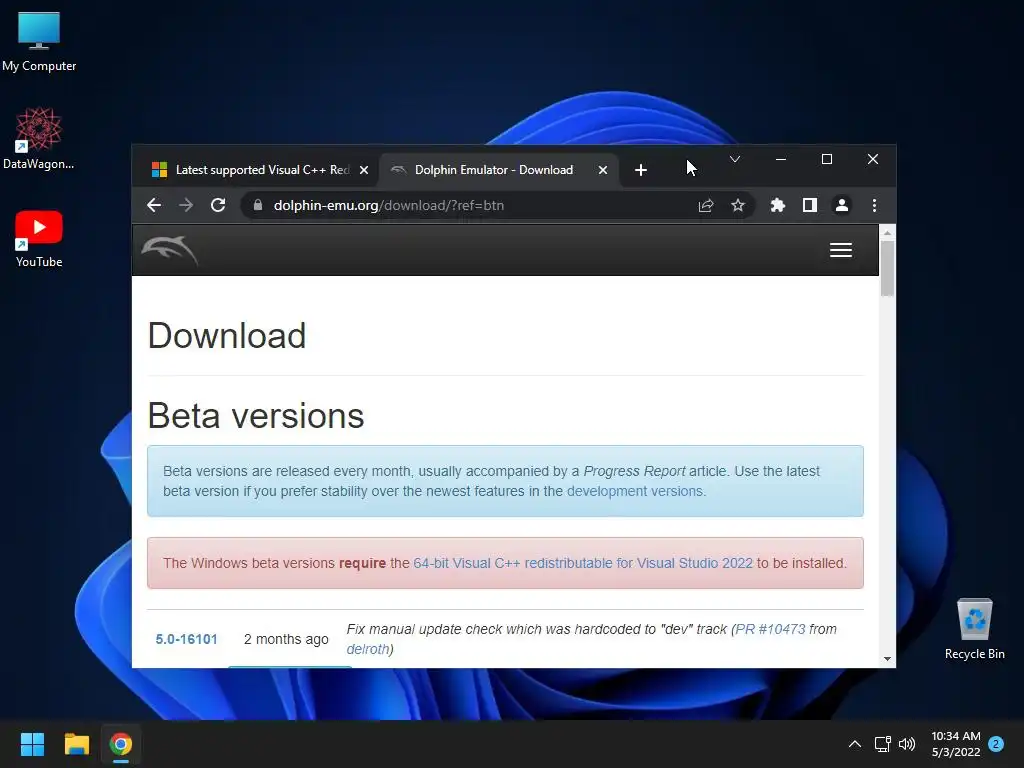The image size is (1024, 768).
Task: Expand the site hamburger navigation menu
Action: [840, 250]
